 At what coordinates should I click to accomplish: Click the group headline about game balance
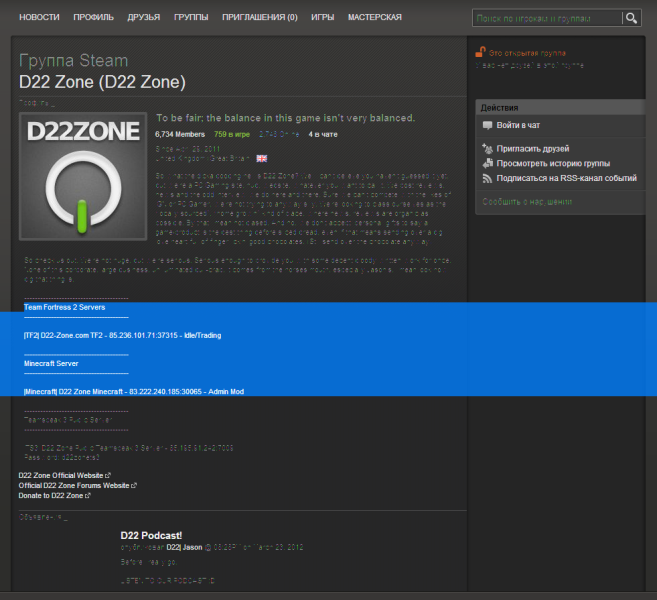(x=286, y=118)
